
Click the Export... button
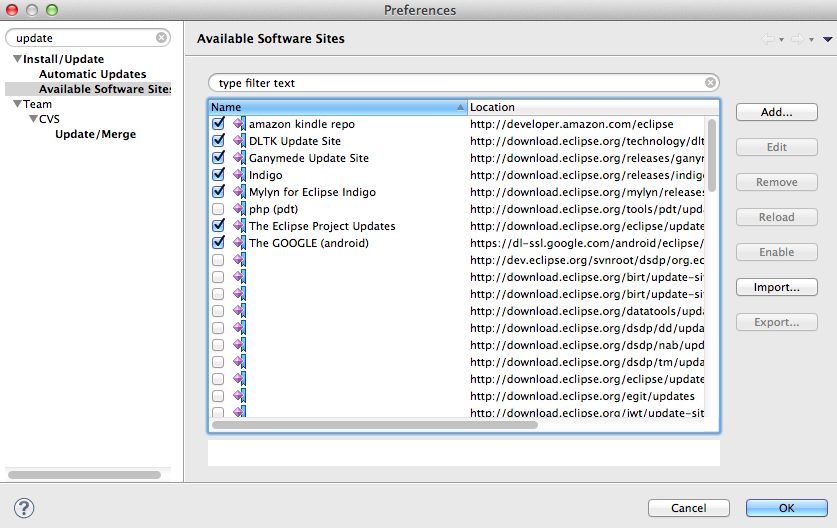[x=777, y=322]
